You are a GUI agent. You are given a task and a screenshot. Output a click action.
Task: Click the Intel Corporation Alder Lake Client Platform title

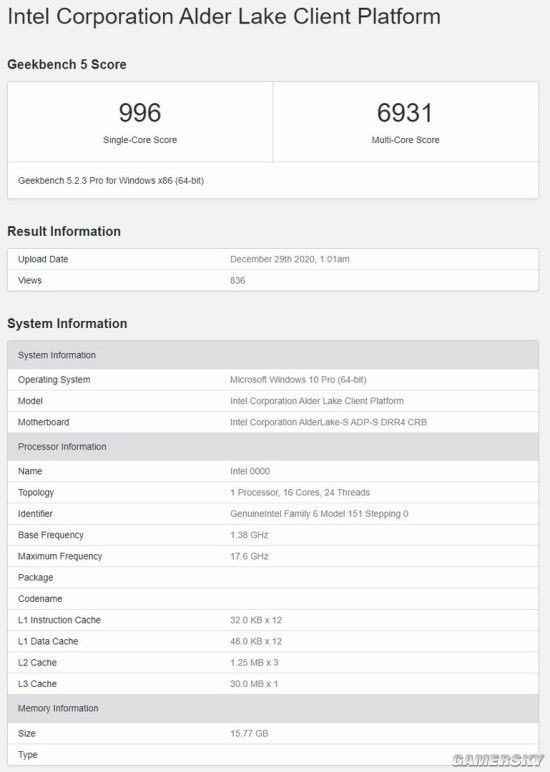point(224,17)
